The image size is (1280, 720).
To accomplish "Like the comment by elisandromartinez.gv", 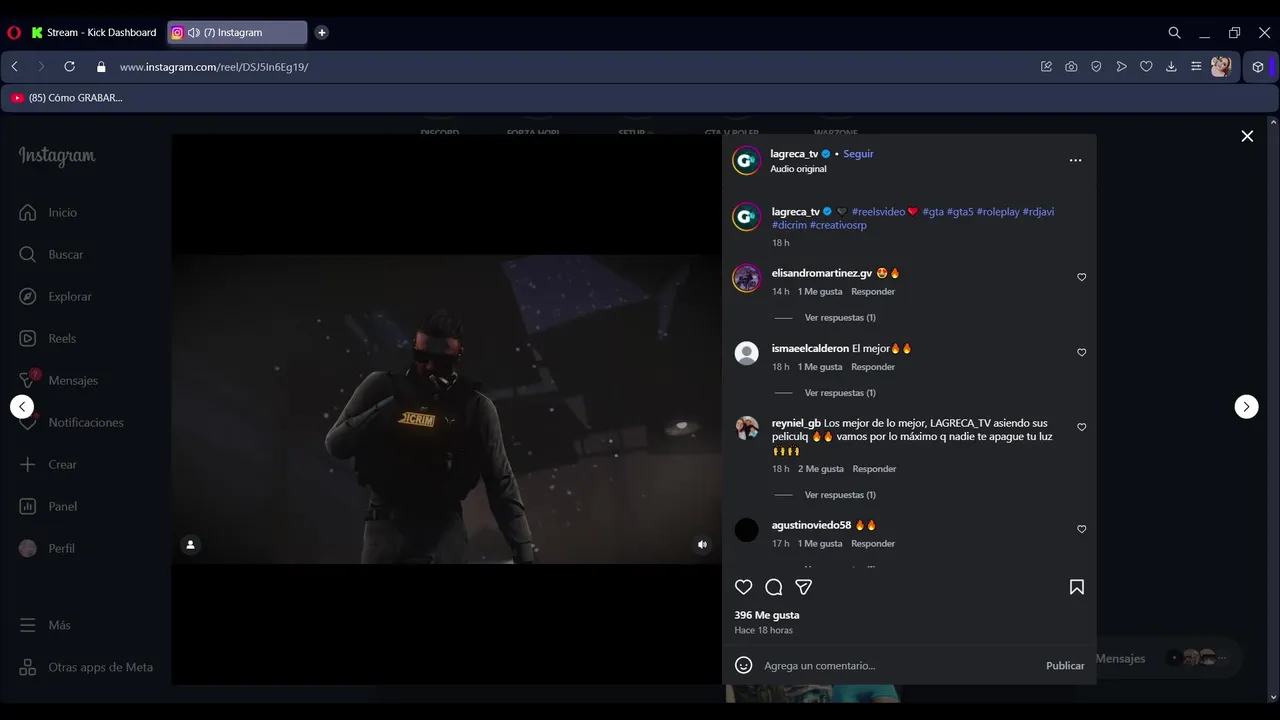I will click(x=1081, y=277).
